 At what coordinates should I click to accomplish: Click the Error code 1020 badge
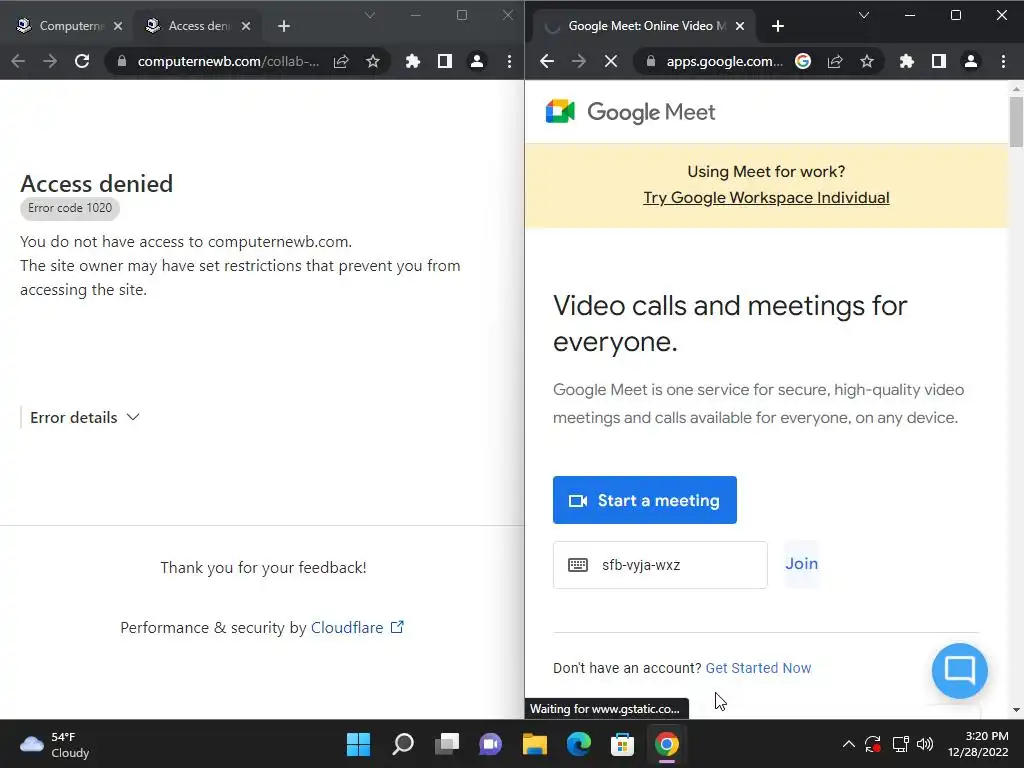tap(70, 208)
